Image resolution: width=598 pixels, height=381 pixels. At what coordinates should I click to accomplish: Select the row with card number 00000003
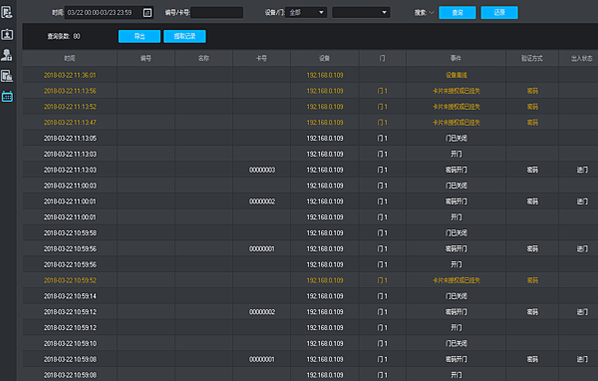(310, 170)
